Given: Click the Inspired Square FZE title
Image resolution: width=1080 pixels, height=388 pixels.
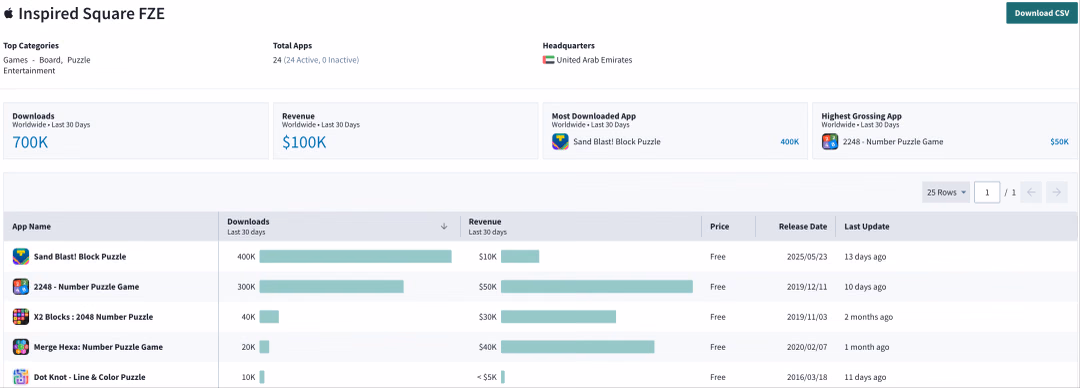Looking at the screenshot, I should tap(92, 13).
